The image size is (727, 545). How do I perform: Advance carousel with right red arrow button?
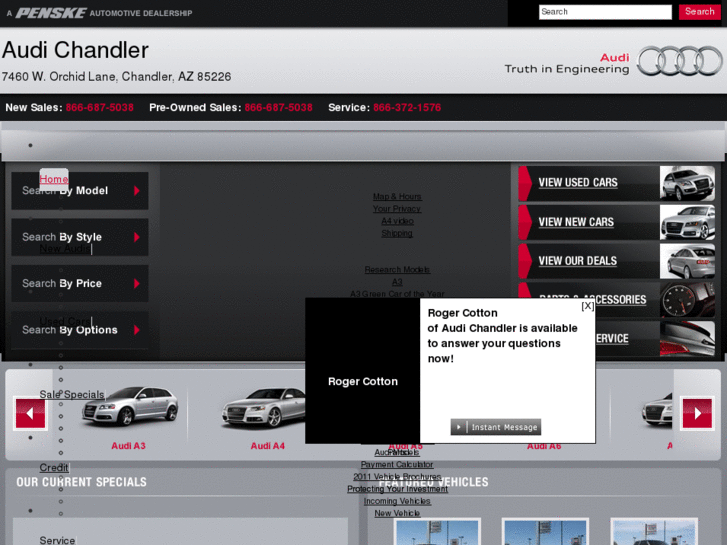tap(697, 413)
